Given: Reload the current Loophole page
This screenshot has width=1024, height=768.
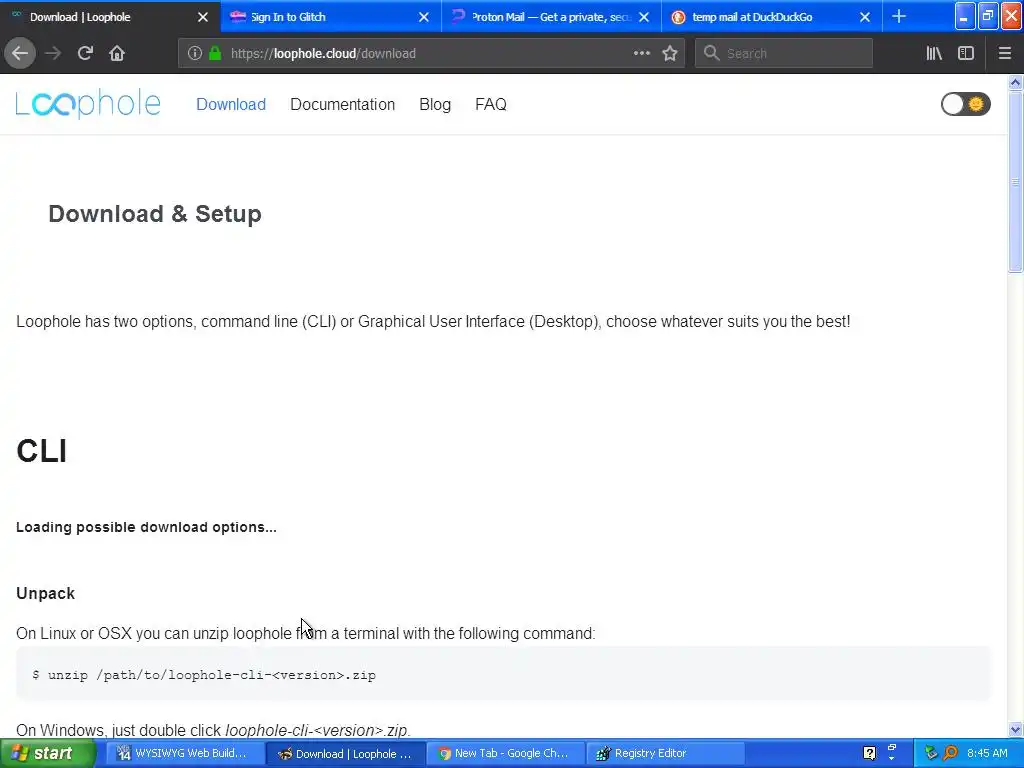Looking at the screenshot, I should pyautogui.click(x=85, y=54).
